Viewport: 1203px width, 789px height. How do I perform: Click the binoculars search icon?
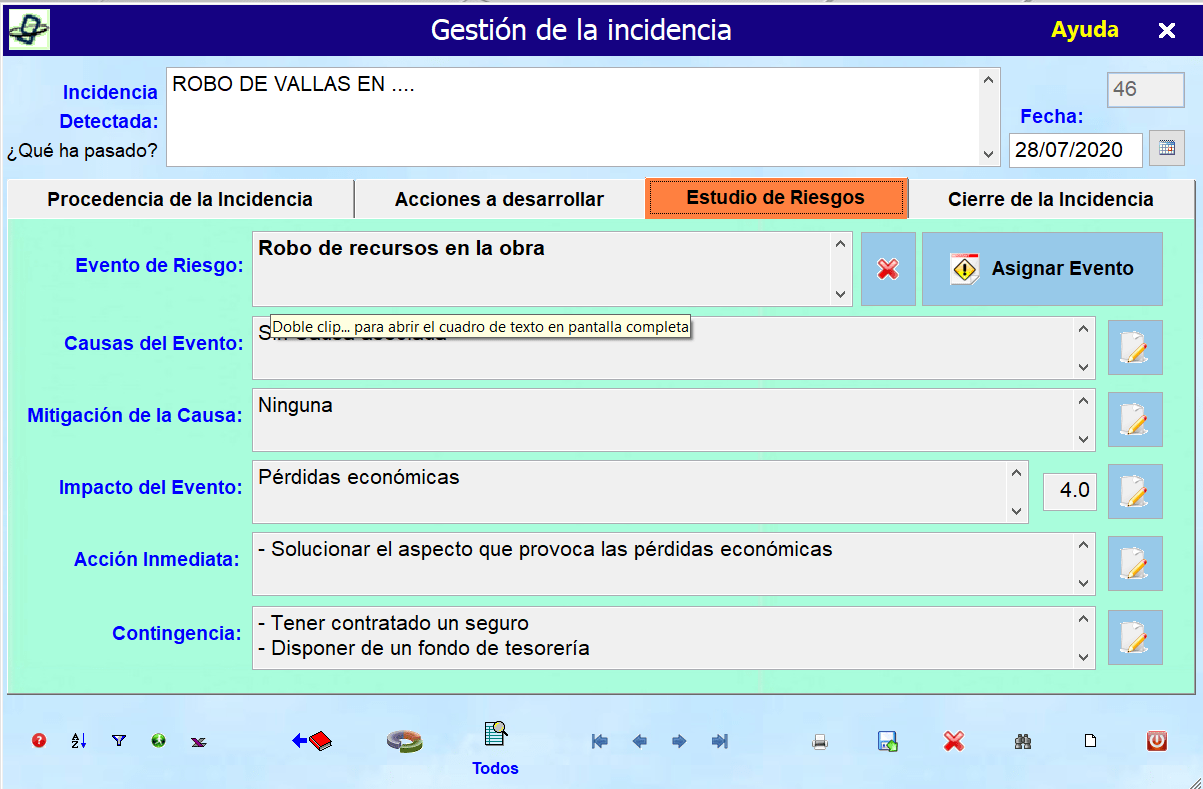(x=1023, y=742)
